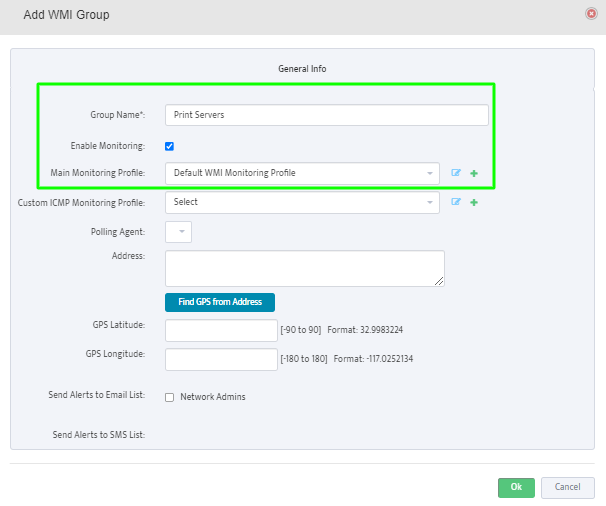Tick the Network Admins email list checkbox
Screen dimensions: 606x506
coord(169,397)
